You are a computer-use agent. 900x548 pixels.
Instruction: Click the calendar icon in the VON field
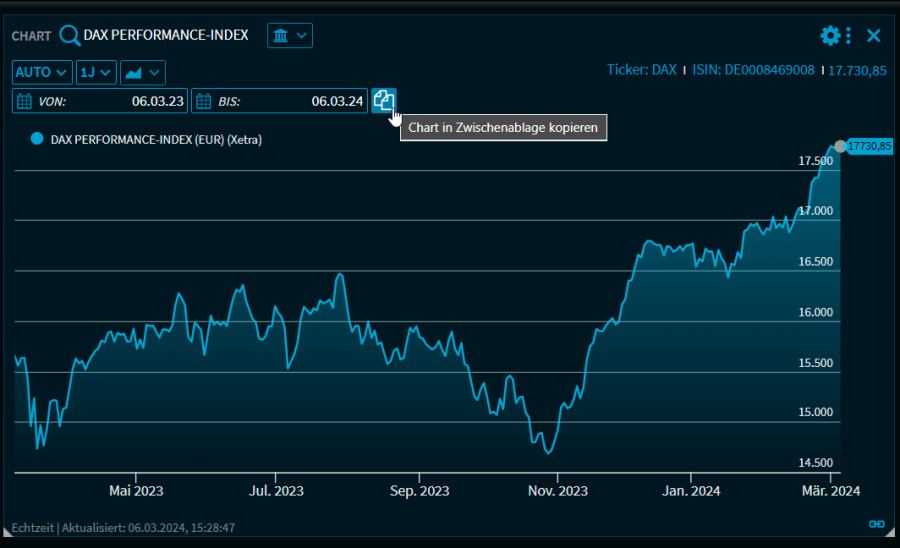pos(25,101)
